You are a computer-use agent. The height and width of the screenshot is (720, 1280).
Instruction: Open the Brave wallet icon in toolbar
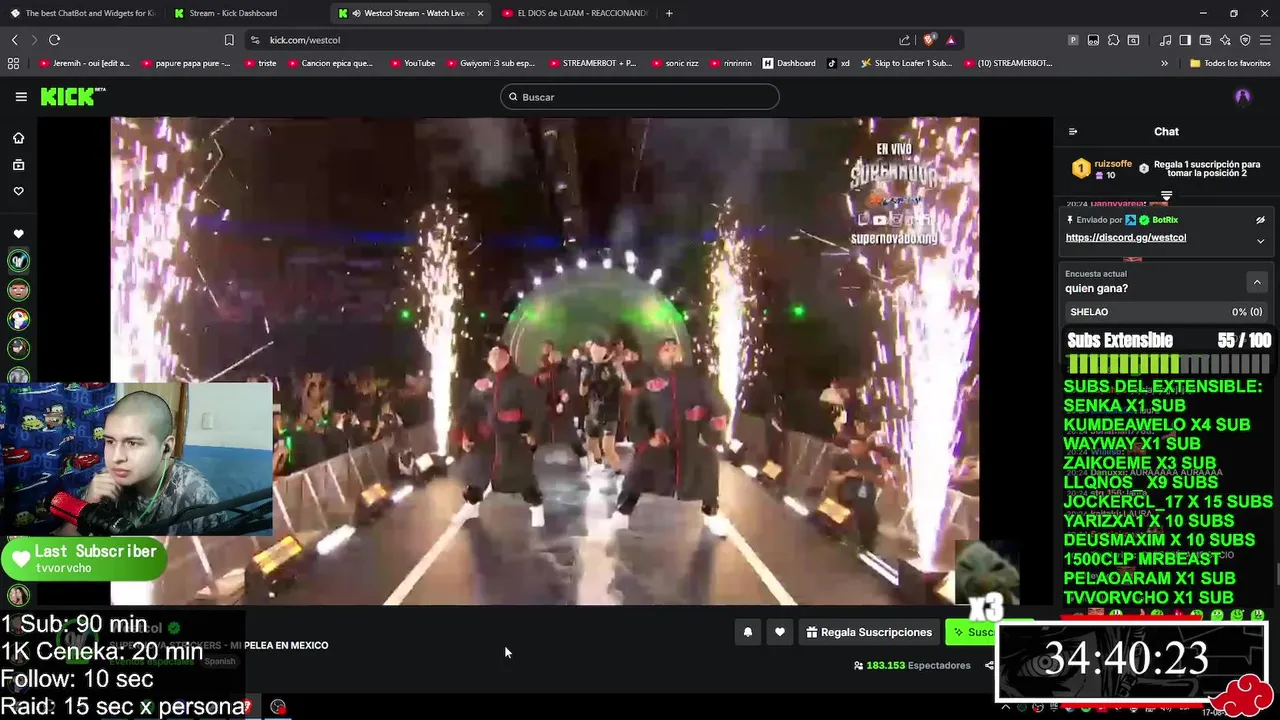(x=1205, y=40)
